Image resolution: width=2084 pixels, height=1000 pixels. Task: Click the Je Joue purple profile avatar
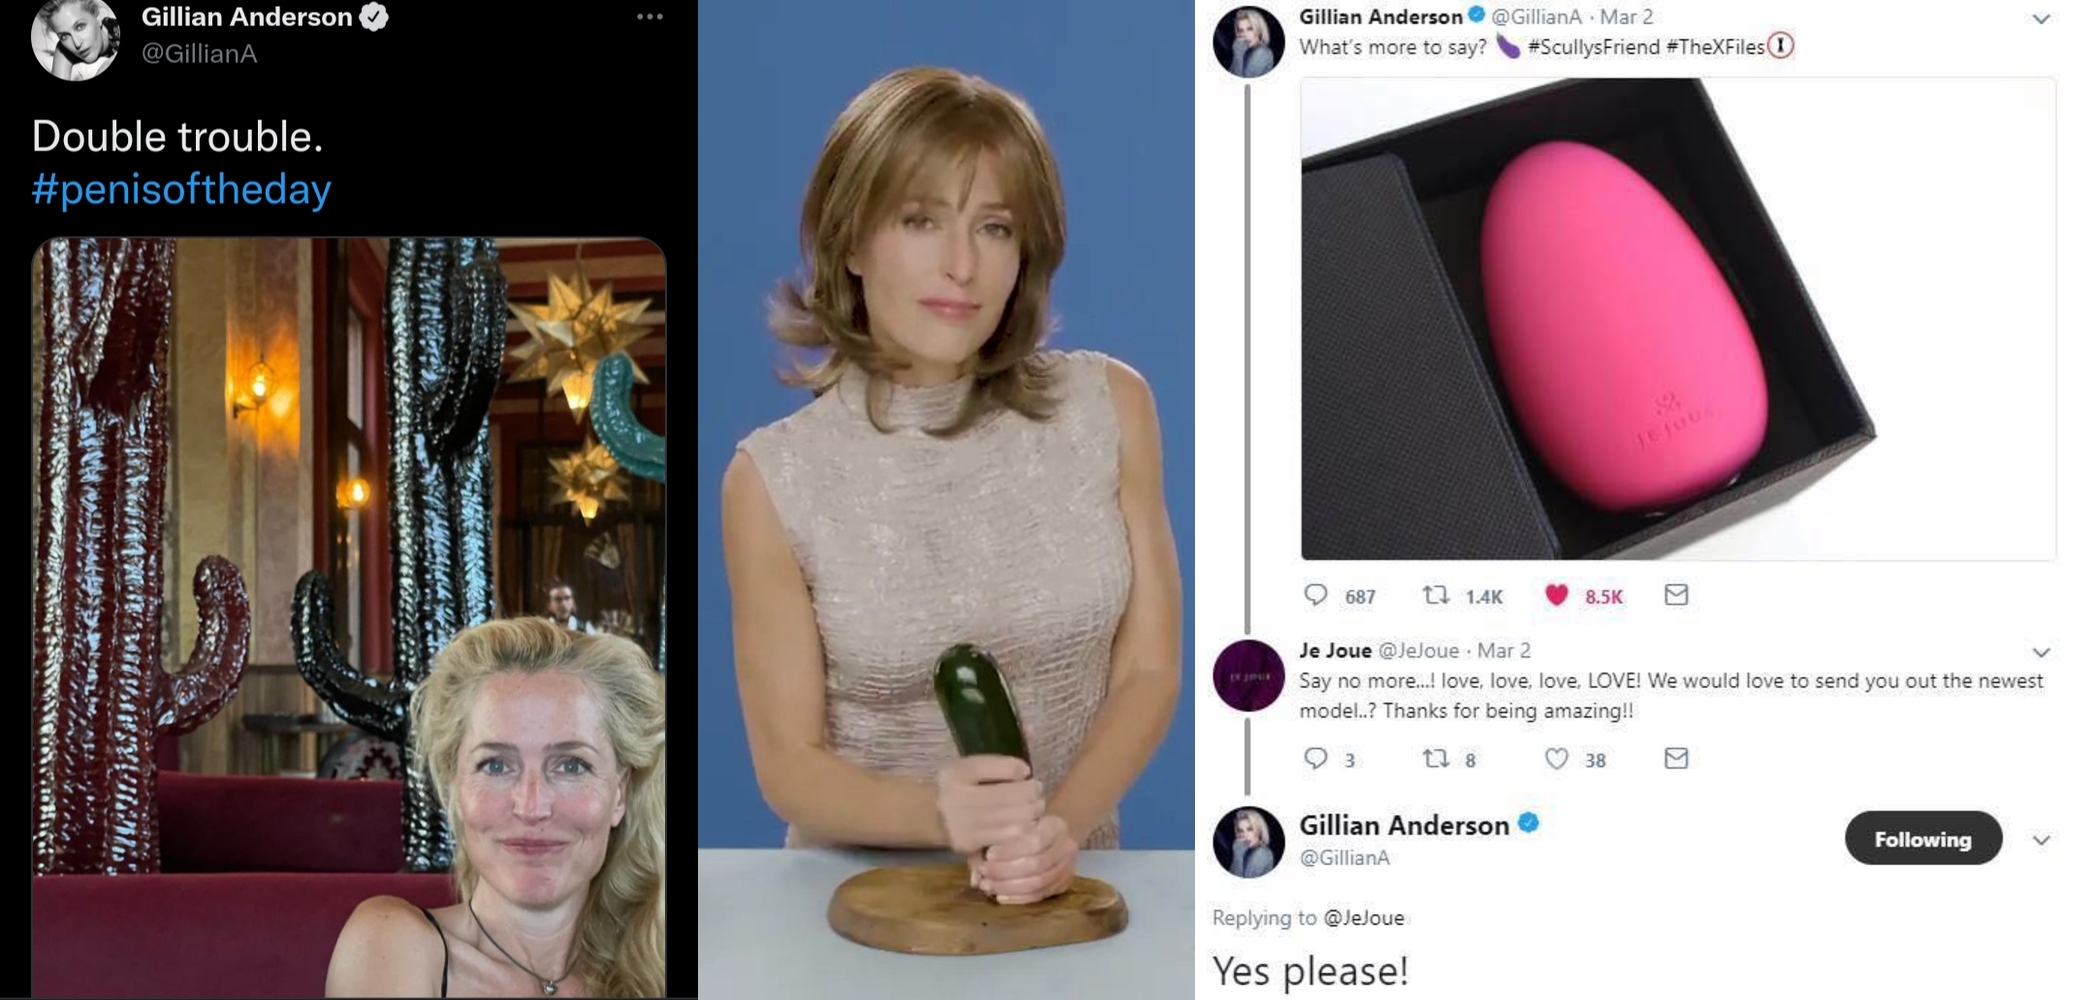[x=1248, y=676]
